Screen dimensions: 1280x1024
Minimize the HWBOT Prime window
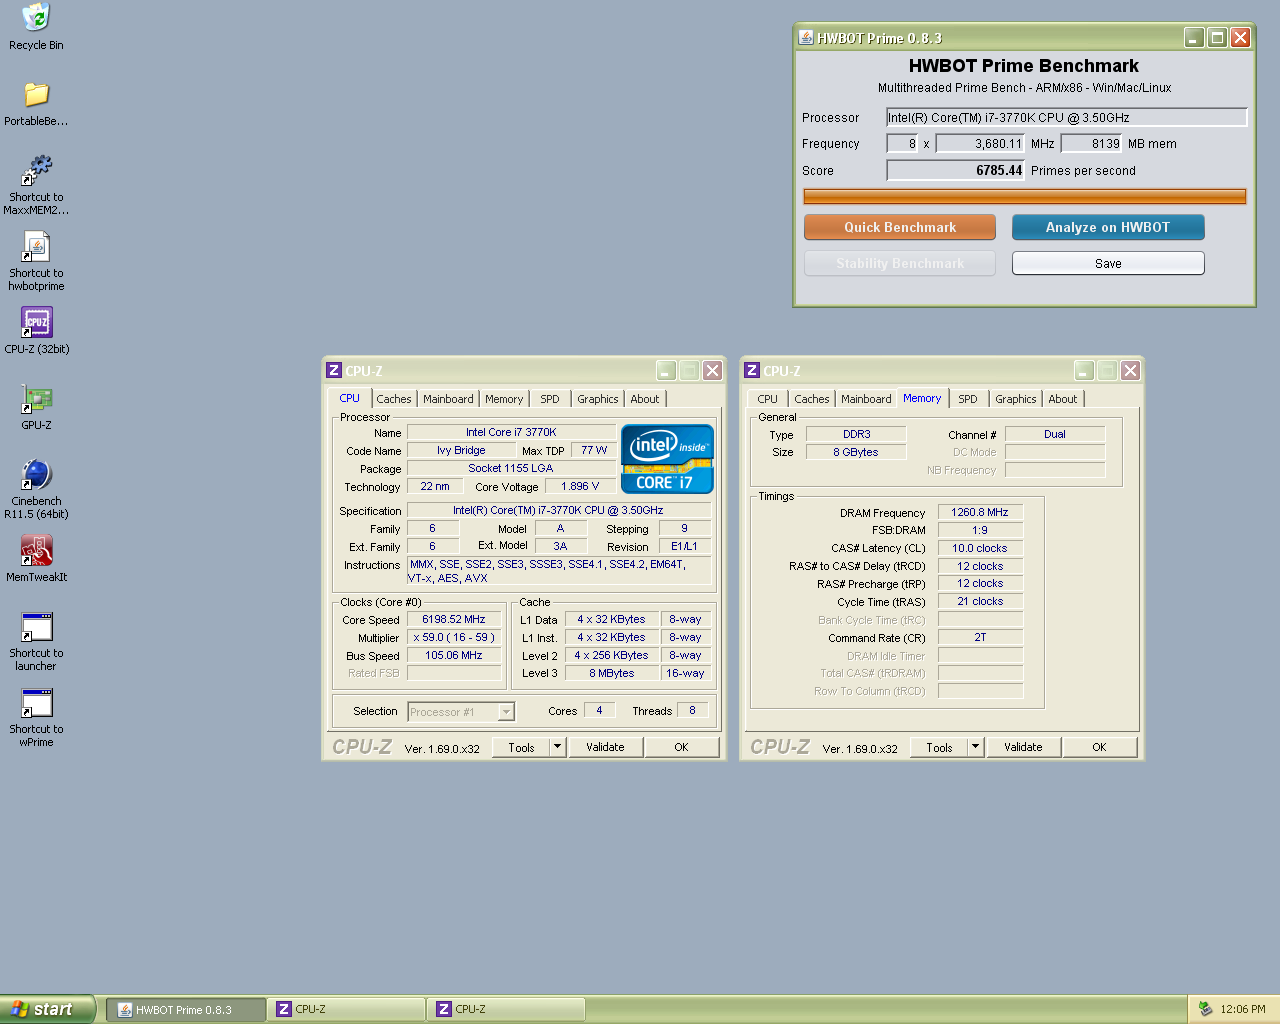click(1194, 38)
